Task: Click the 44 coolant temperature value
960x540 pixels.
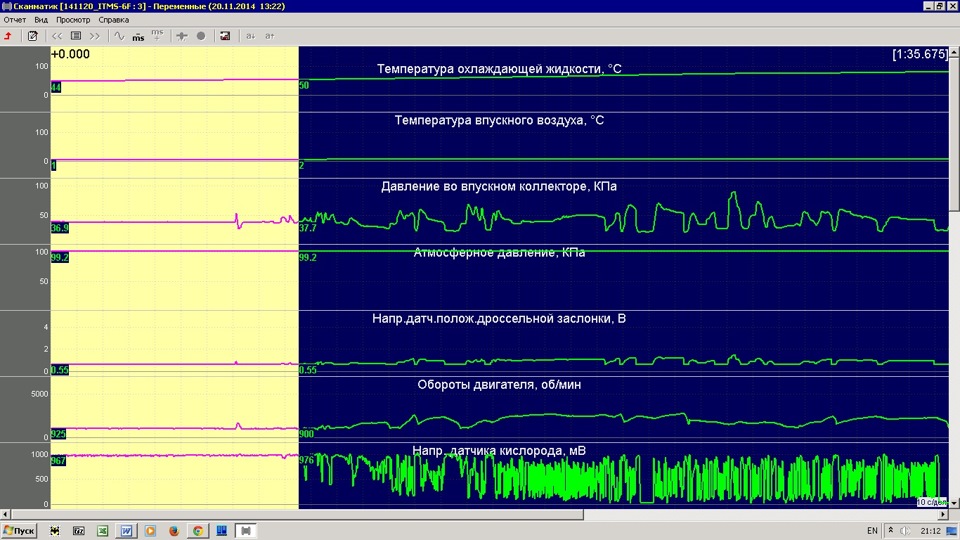Action: click(x=56, y=88)
